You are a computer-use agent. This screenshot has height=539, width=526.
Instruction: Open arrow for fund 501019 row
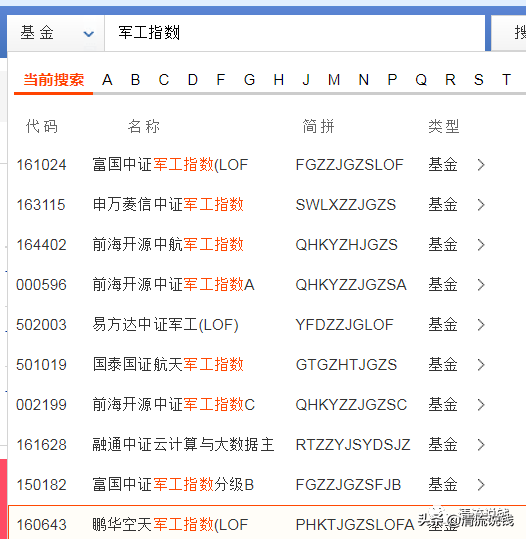click(481, 365)
